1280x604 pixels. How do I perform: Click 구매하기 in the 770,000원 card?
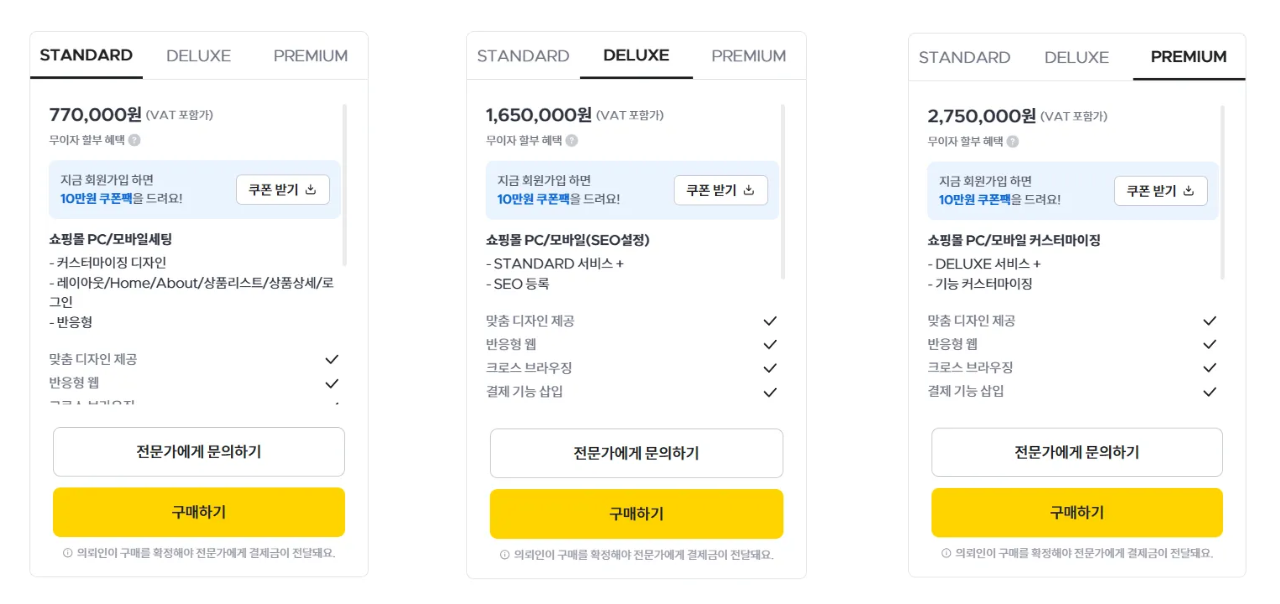click(199, 512)
